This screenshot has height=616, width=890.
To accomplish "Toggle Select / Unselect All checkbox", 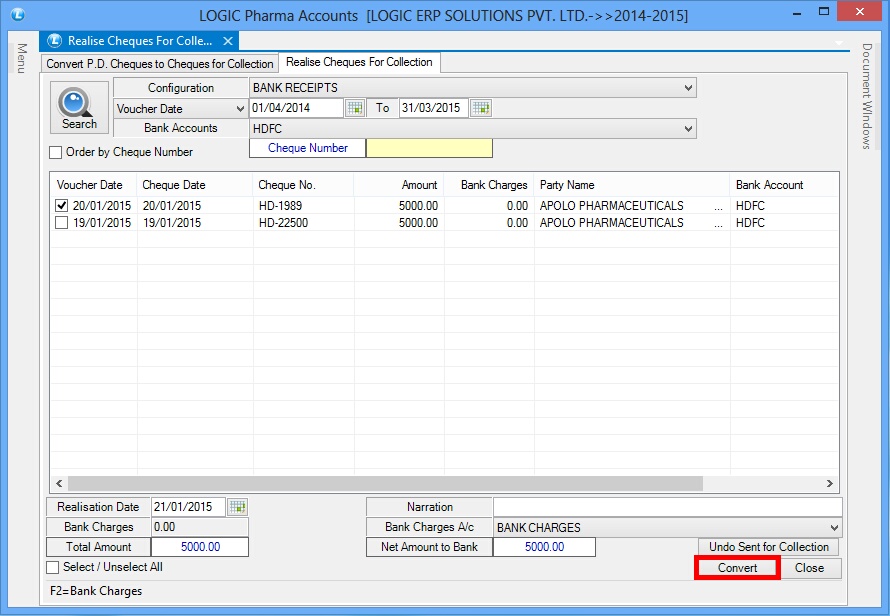I will [x=53, y=567].
